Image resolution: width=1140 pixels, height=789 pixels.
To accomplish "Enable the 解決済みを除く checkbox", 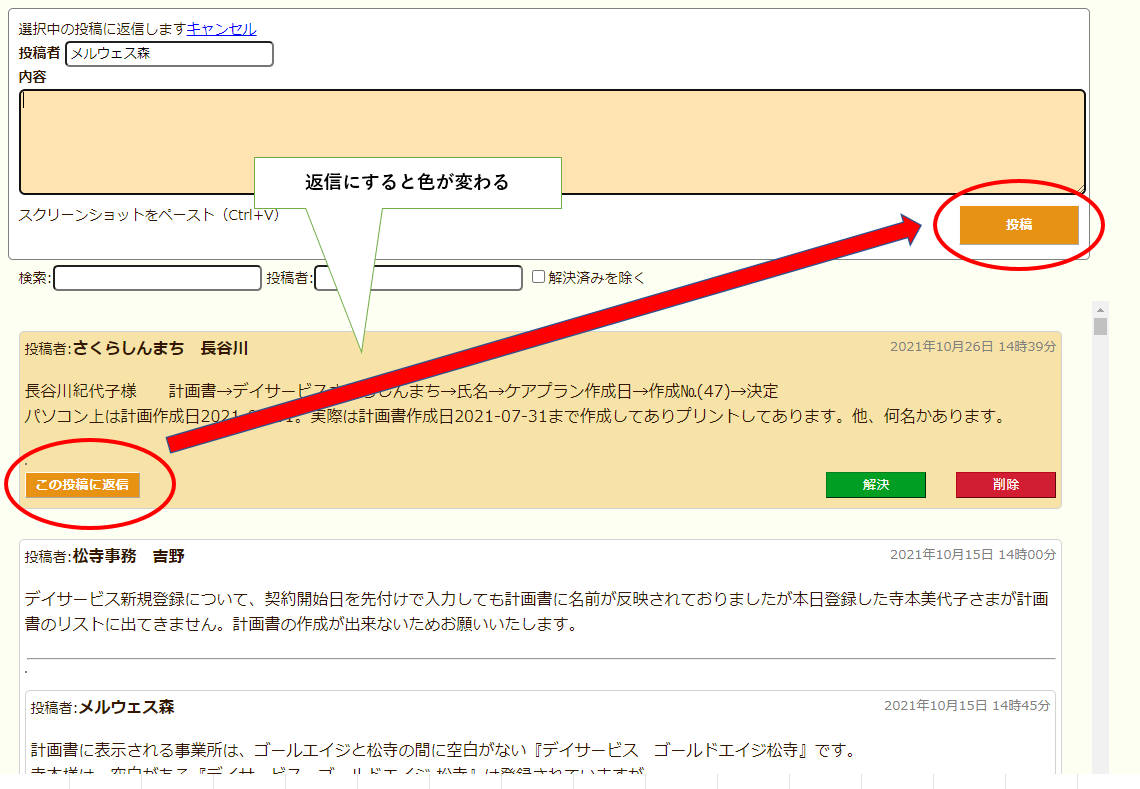I will (539, 277).
